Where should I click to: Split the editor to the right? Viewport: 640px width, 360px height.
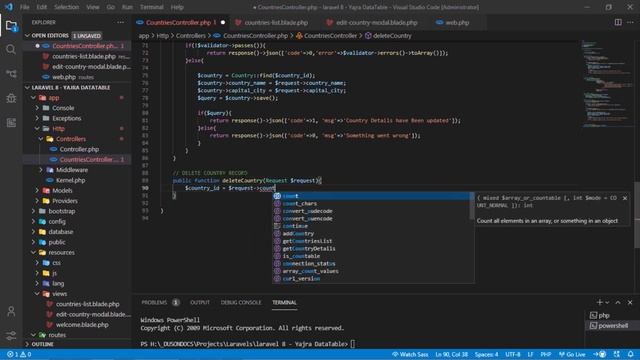(618, 22)
